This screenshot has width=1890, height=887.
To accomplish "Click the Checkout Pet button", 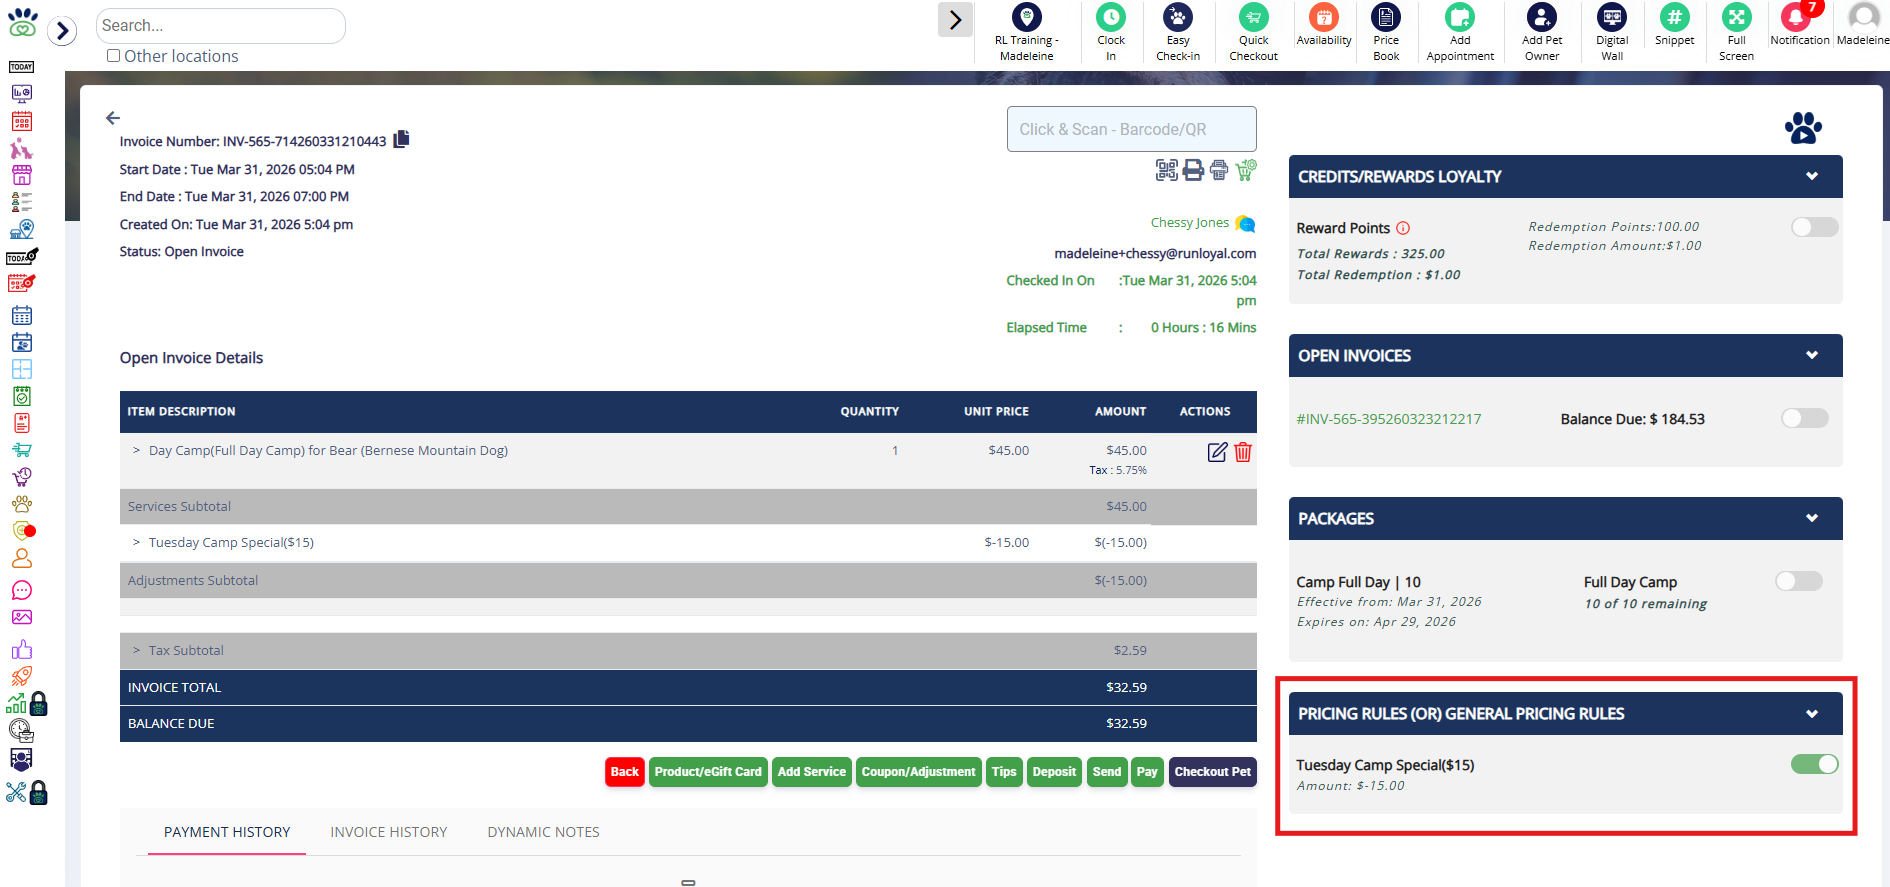I will point(1212,772).
